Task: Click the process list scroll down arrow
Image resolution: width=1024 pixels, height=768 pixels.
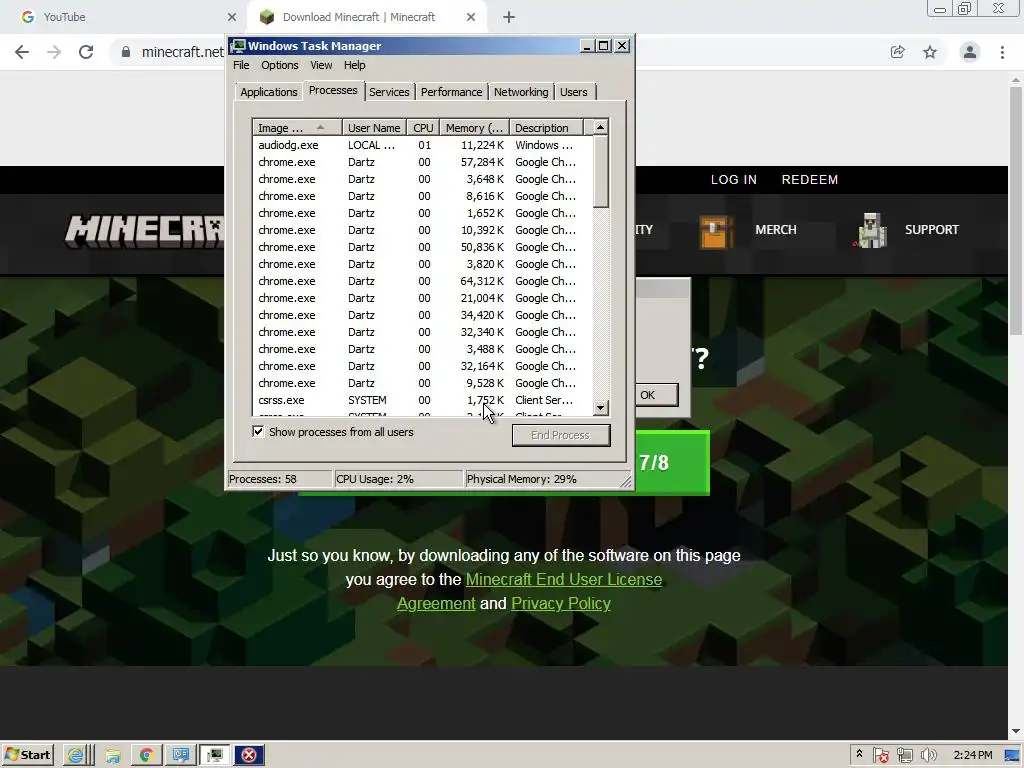Action: [x=601, y=408]
